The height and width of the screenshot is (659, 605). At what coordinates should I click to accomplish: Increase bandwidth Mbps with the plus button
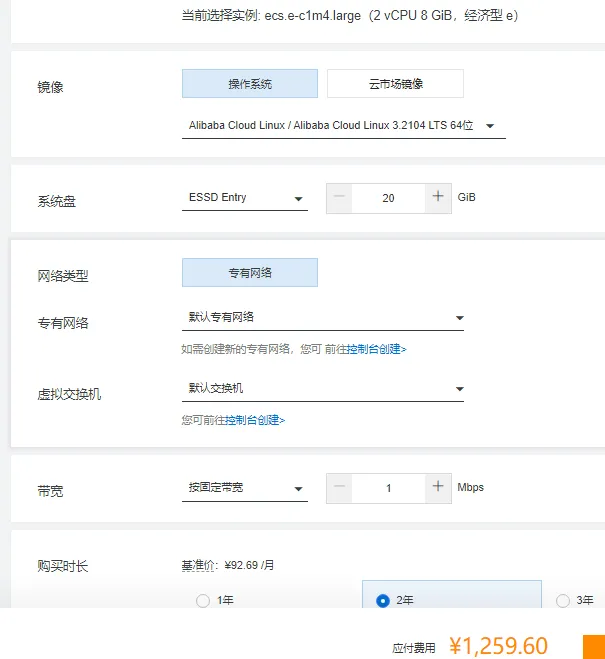(x=438, y=488)
